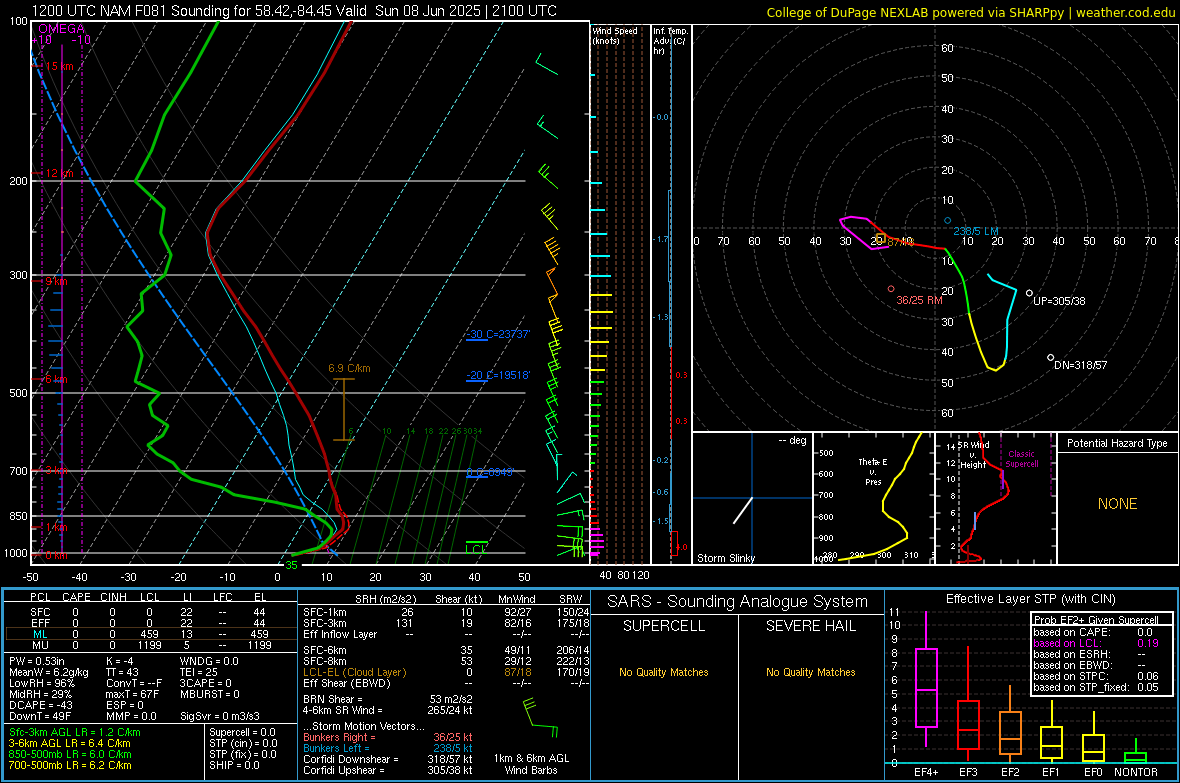
Task: Click the '36/25 RM' hodograph label
Action: point(919,300)
